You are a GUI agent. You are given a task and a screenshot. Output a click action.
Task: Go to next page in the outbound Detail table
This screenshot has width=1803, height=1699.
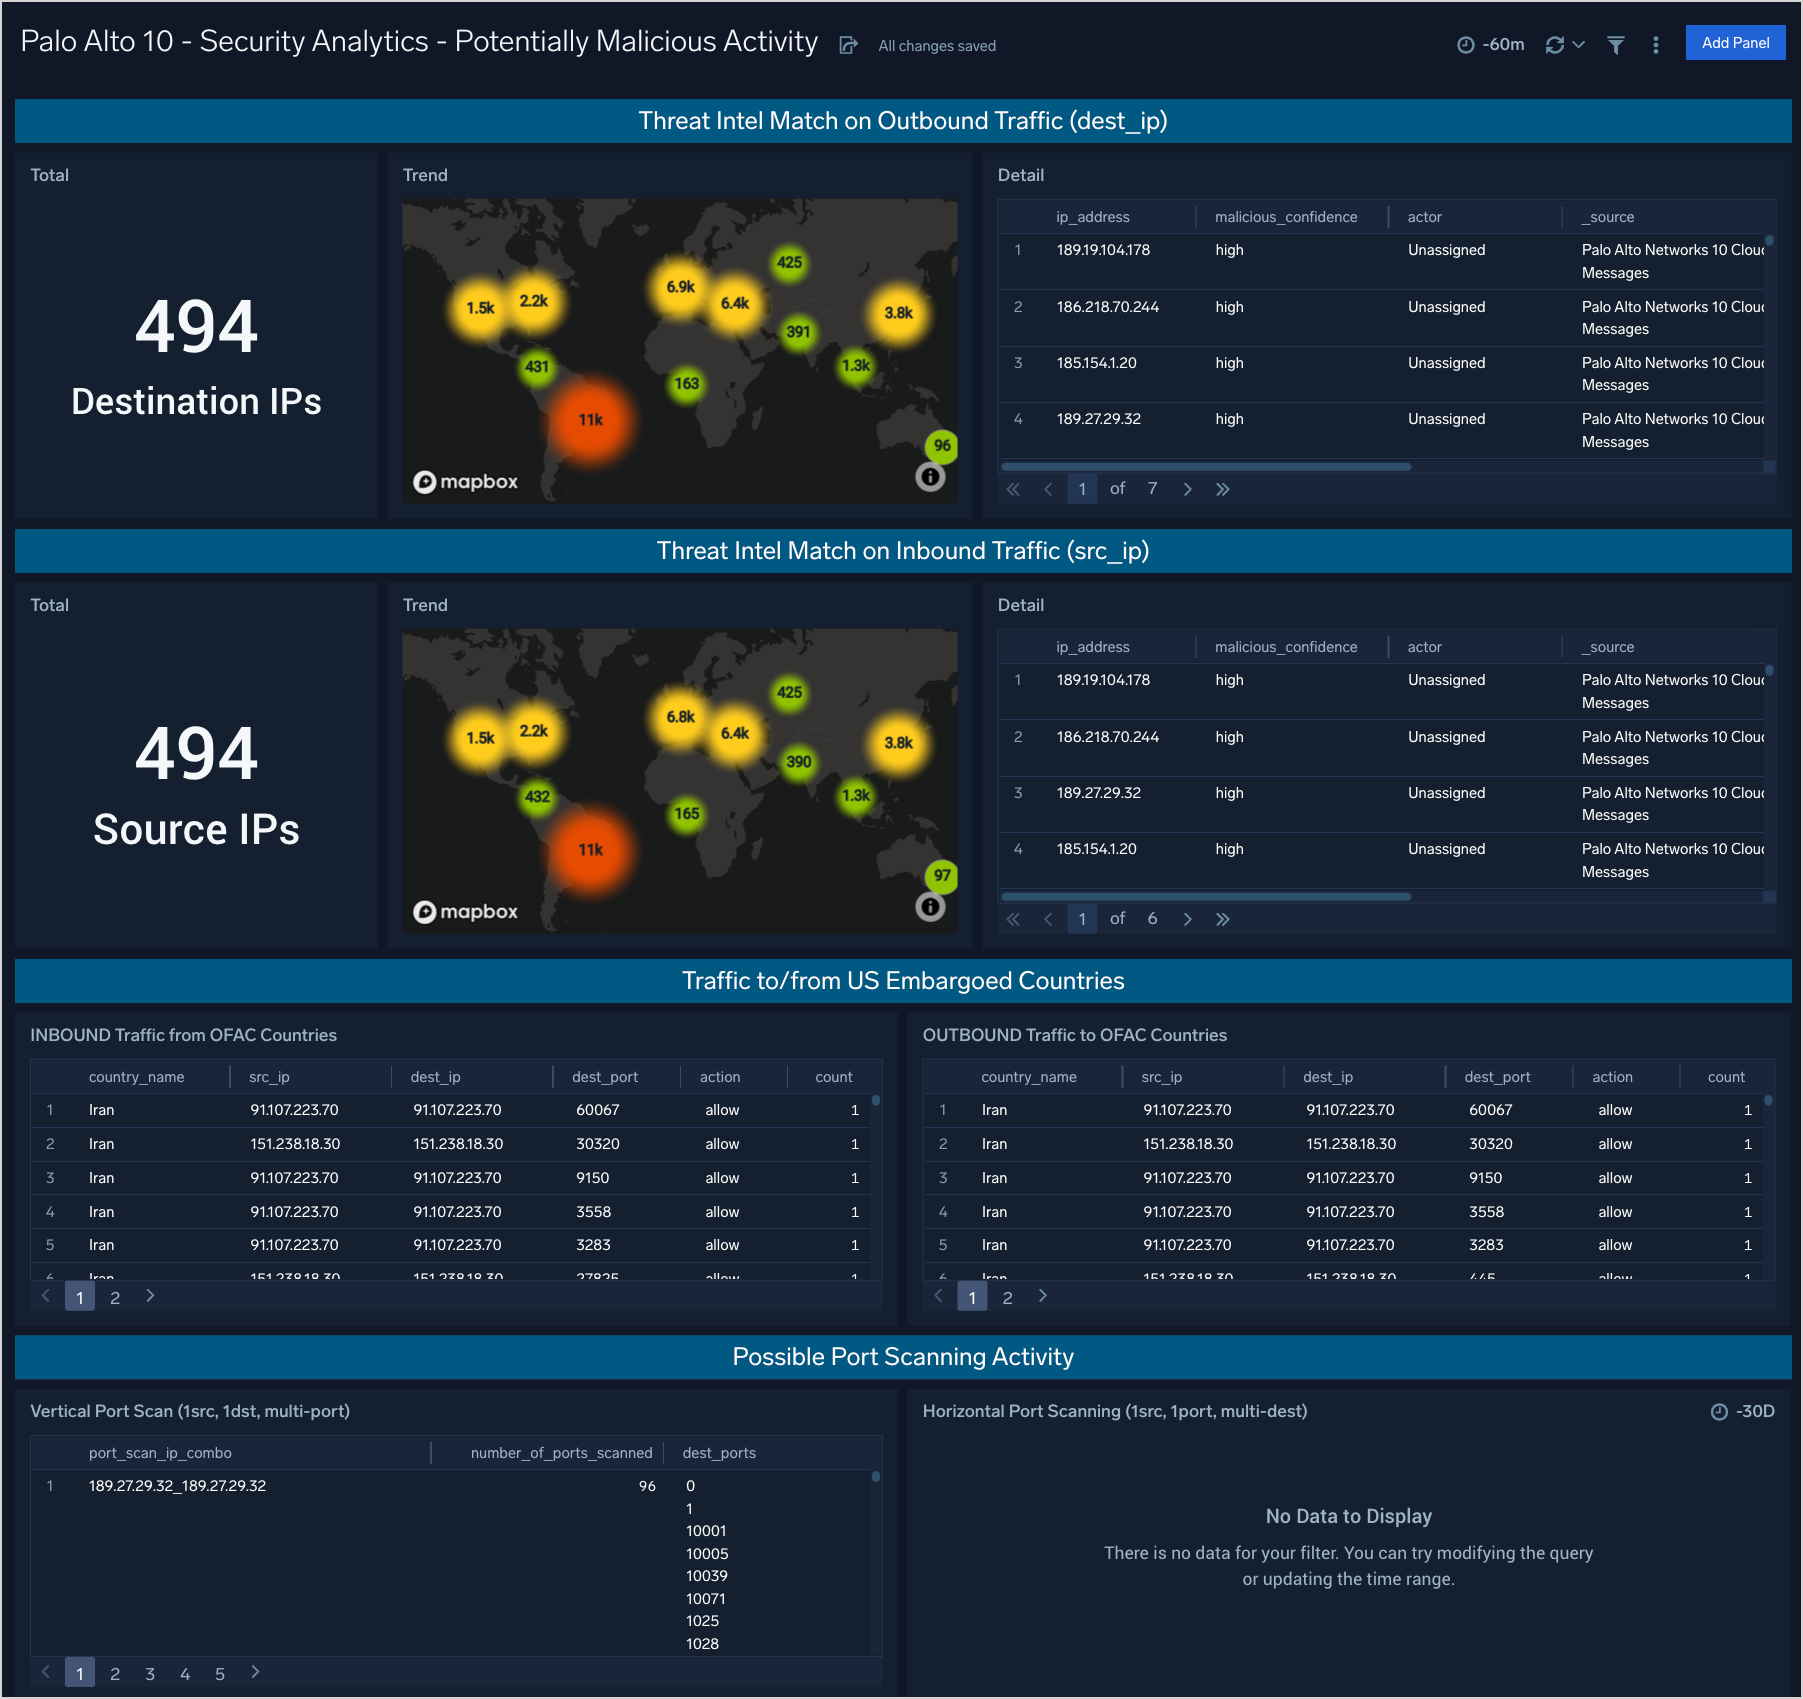click(1187, 489)
